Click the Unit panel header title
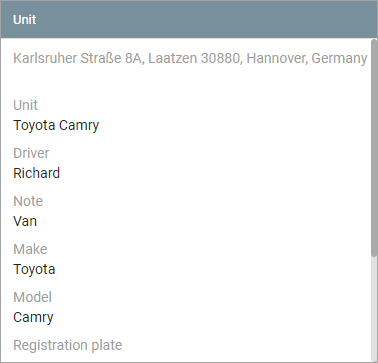Viewport: 378px width, 363px height. [x=25, y=20]
